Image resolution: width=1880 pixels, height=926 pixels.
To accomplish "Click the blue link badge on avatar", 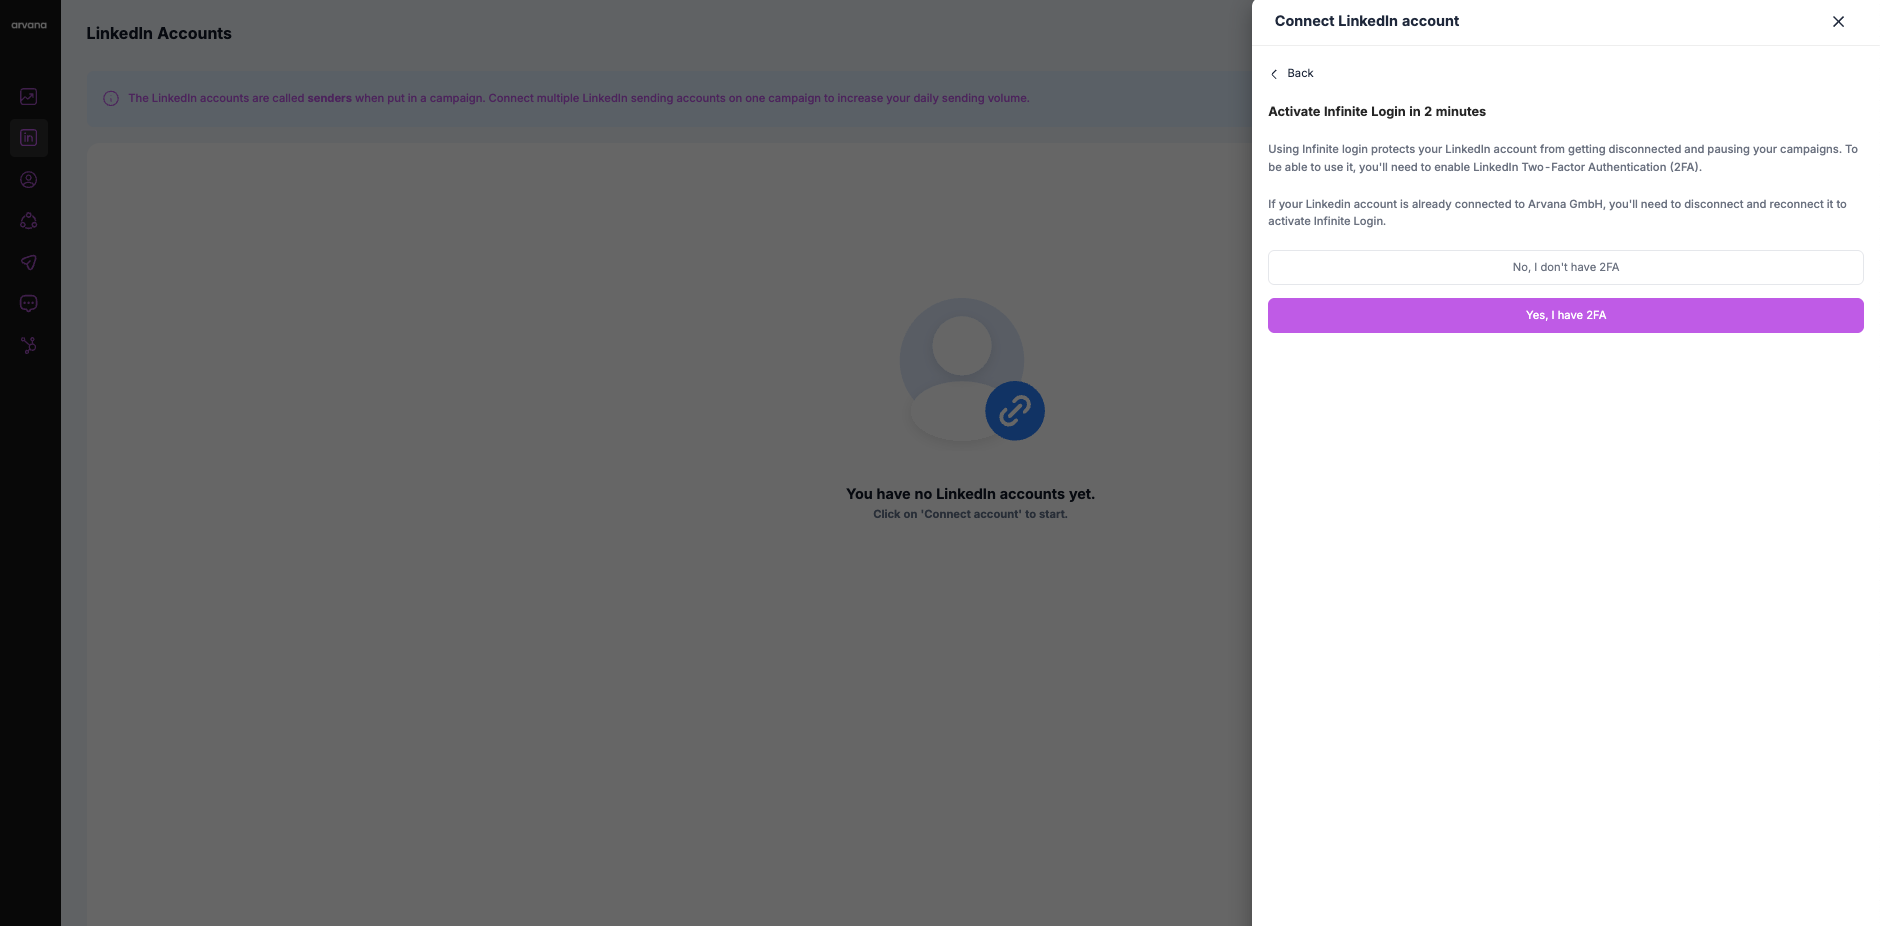I will click(1015, 411).
